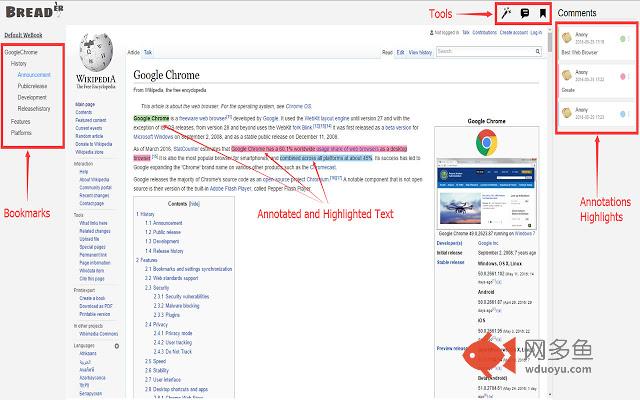
Task: Open the Google Inc link in infobox
Action: (488, 243)
